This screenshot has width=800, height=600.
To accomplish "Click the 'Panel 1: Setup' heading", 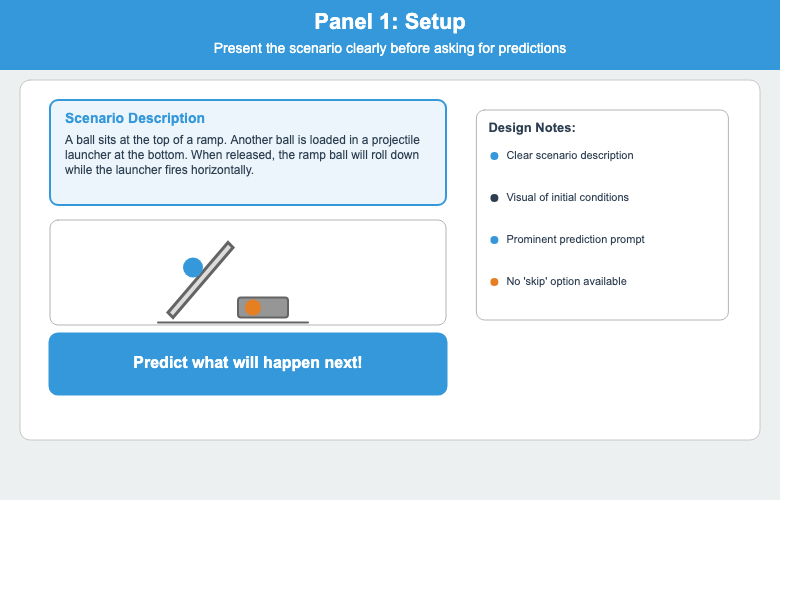I will coord(389,22).
